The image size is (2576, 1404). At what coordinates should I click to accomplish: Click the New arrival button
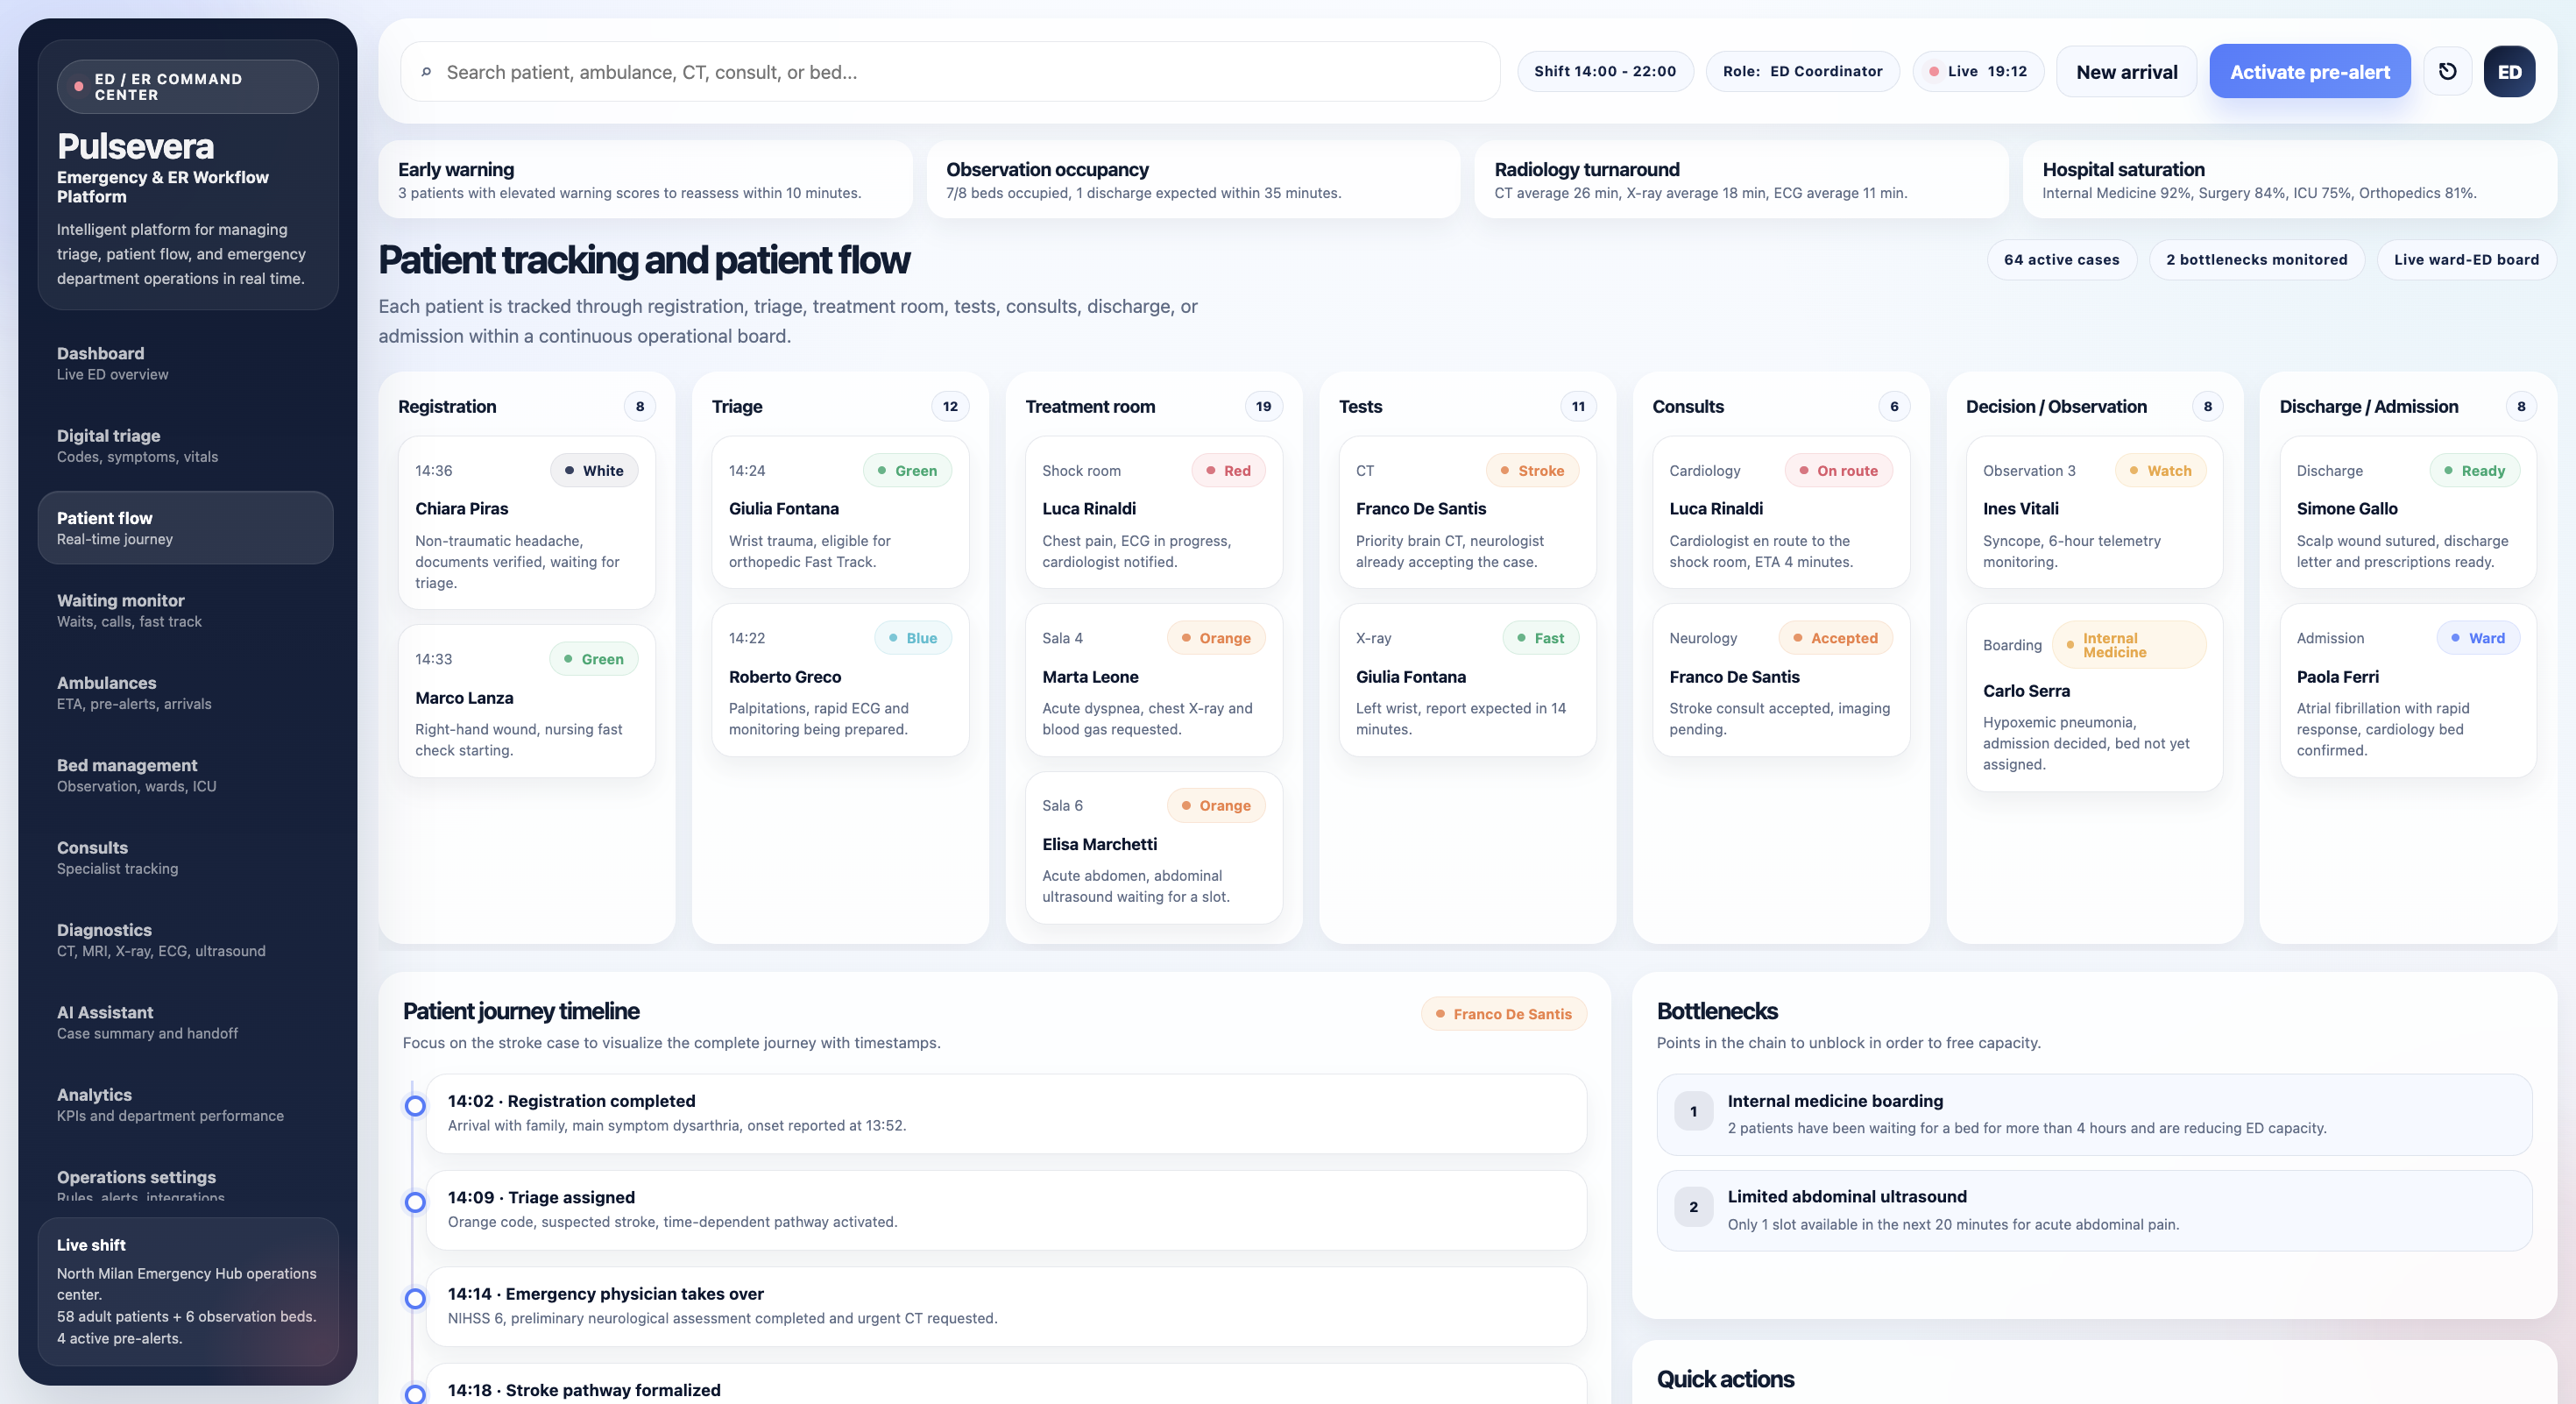(x=2126, y=72)
